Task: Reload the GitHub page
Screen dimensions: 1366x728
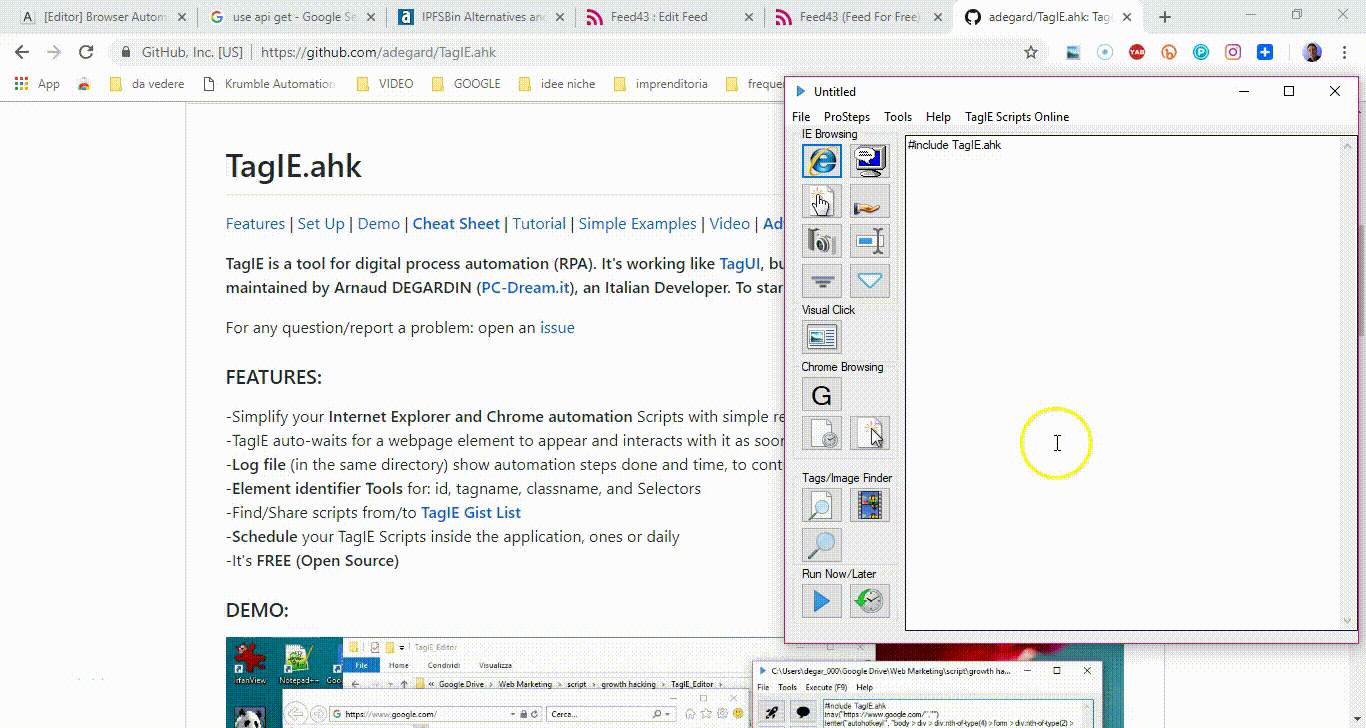Action: (86, 53)
